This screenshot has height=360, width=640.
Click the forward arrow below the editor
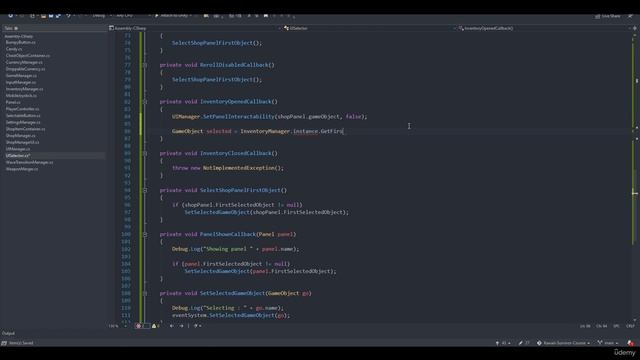(x=182, y=326)
